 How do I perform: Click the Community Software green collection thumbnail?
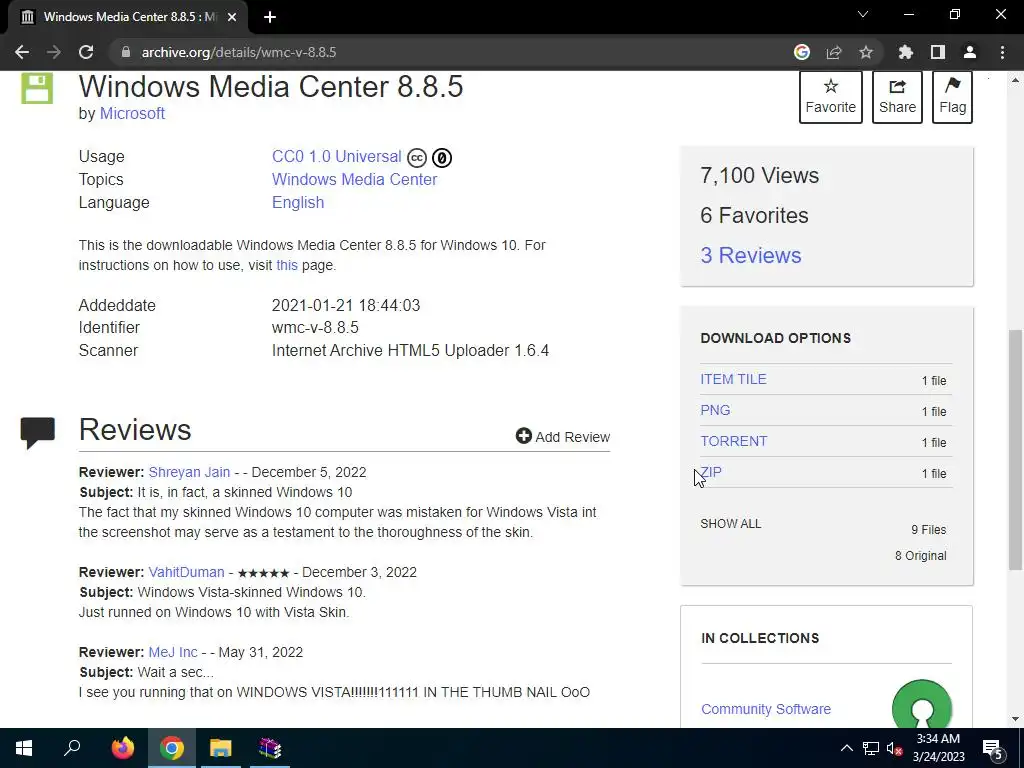tap(921, 705)
